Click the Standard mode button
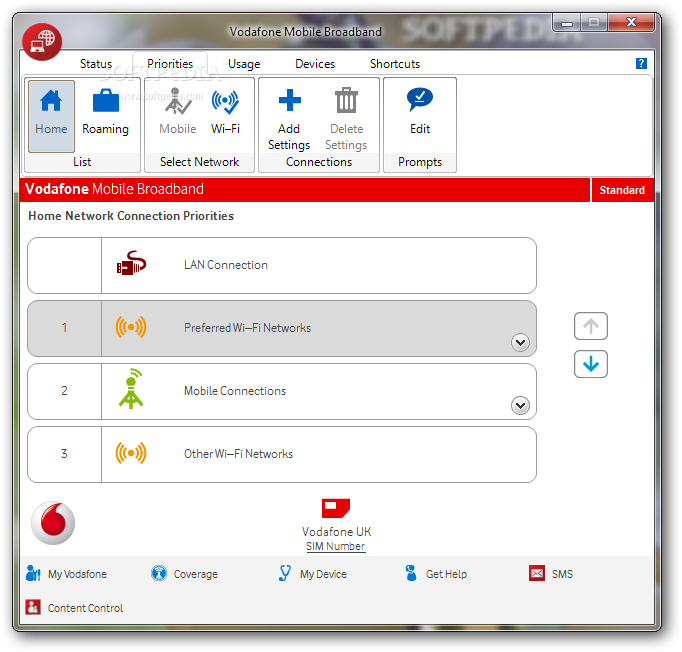682x652 pixels. tap(622, 190)
